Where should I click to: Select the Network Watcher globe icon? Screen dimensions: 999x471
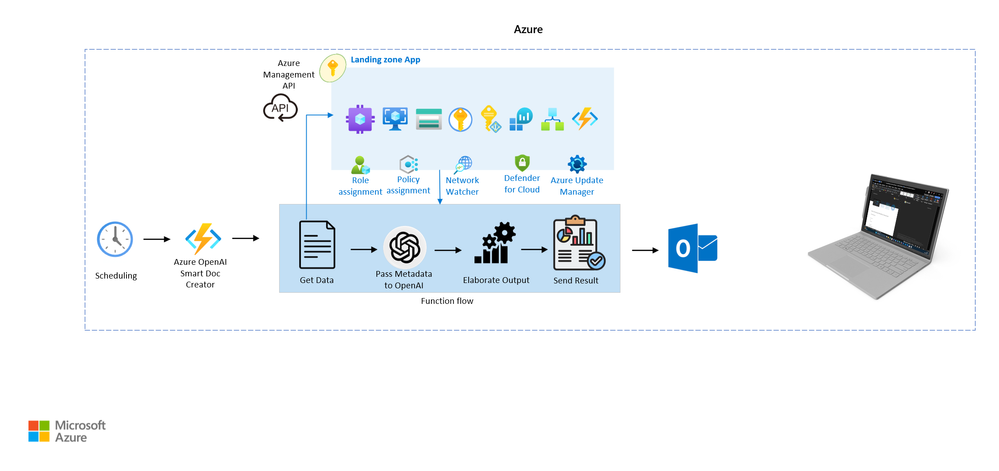[463, 165]
